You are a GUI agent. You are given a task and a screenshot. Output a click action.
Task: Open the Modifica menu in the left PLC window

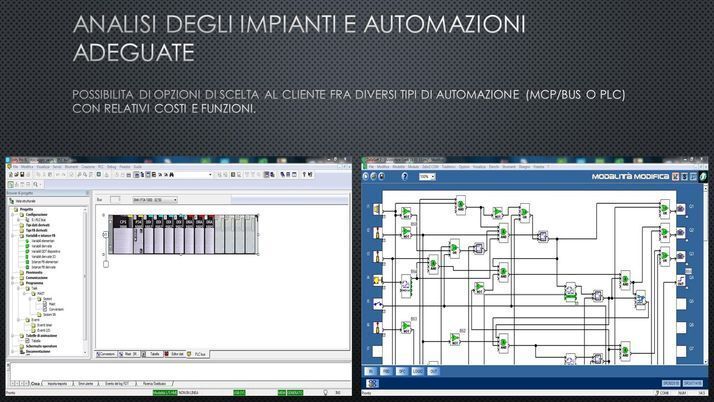(27, 167)
